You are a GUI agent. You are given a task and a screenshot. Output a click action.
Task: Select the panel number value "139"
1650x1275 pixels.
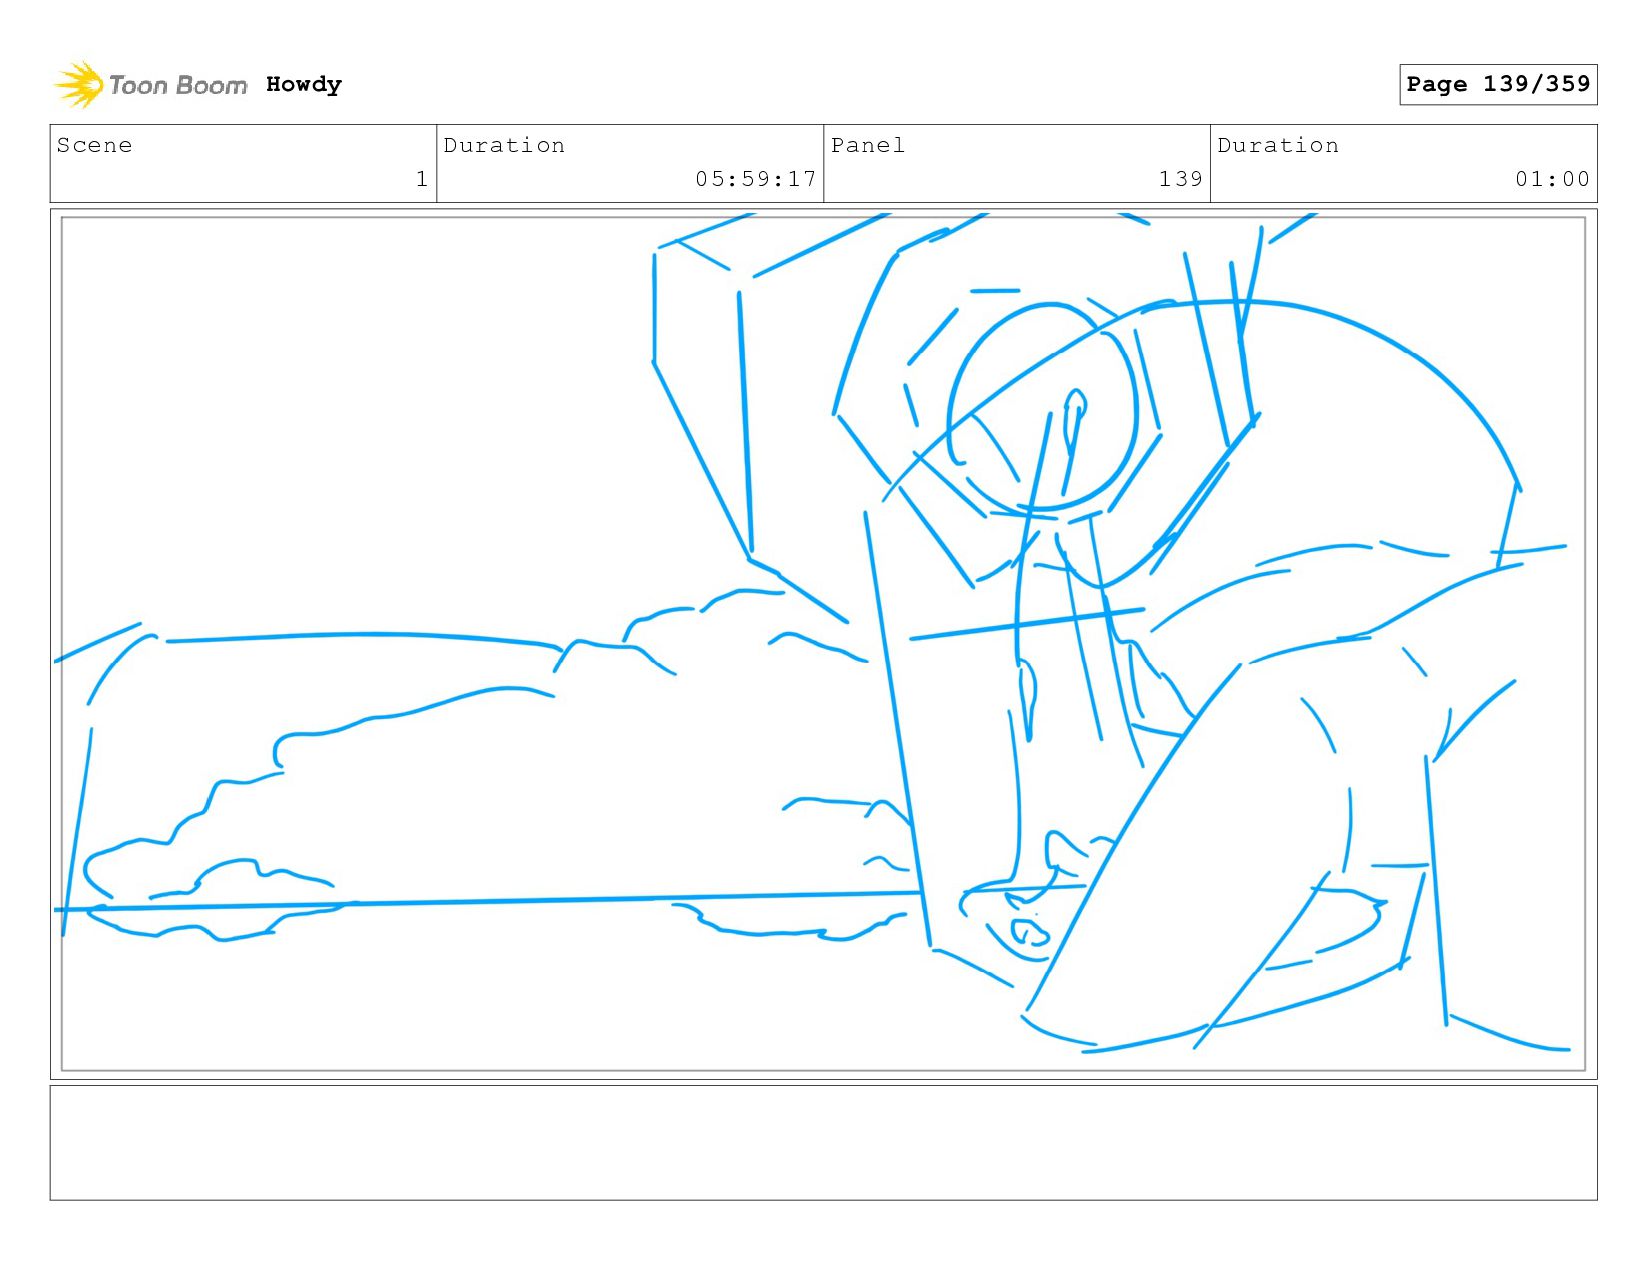click(1180, 179)
